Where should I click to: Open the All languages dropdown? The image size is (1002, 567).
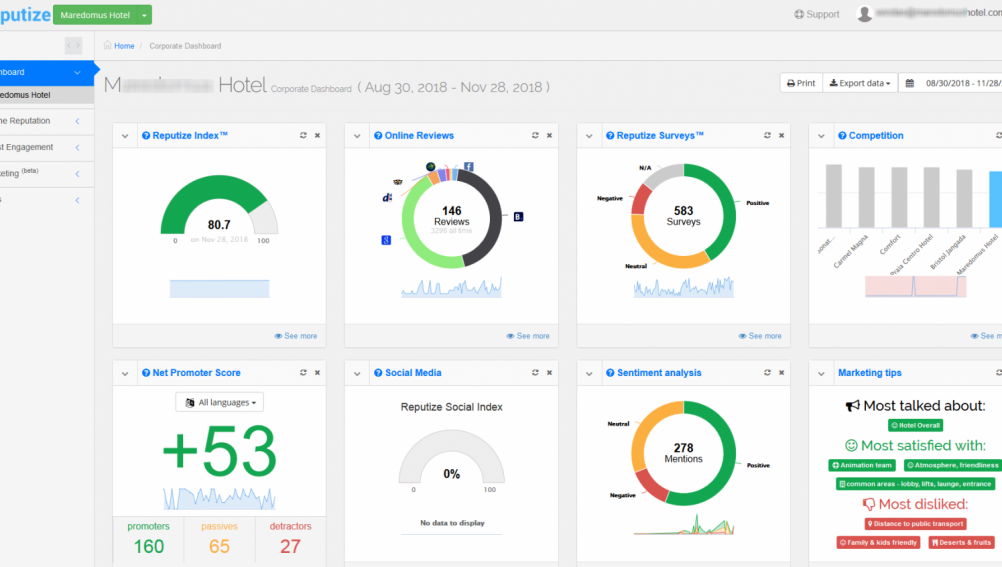tap(220, 402)
